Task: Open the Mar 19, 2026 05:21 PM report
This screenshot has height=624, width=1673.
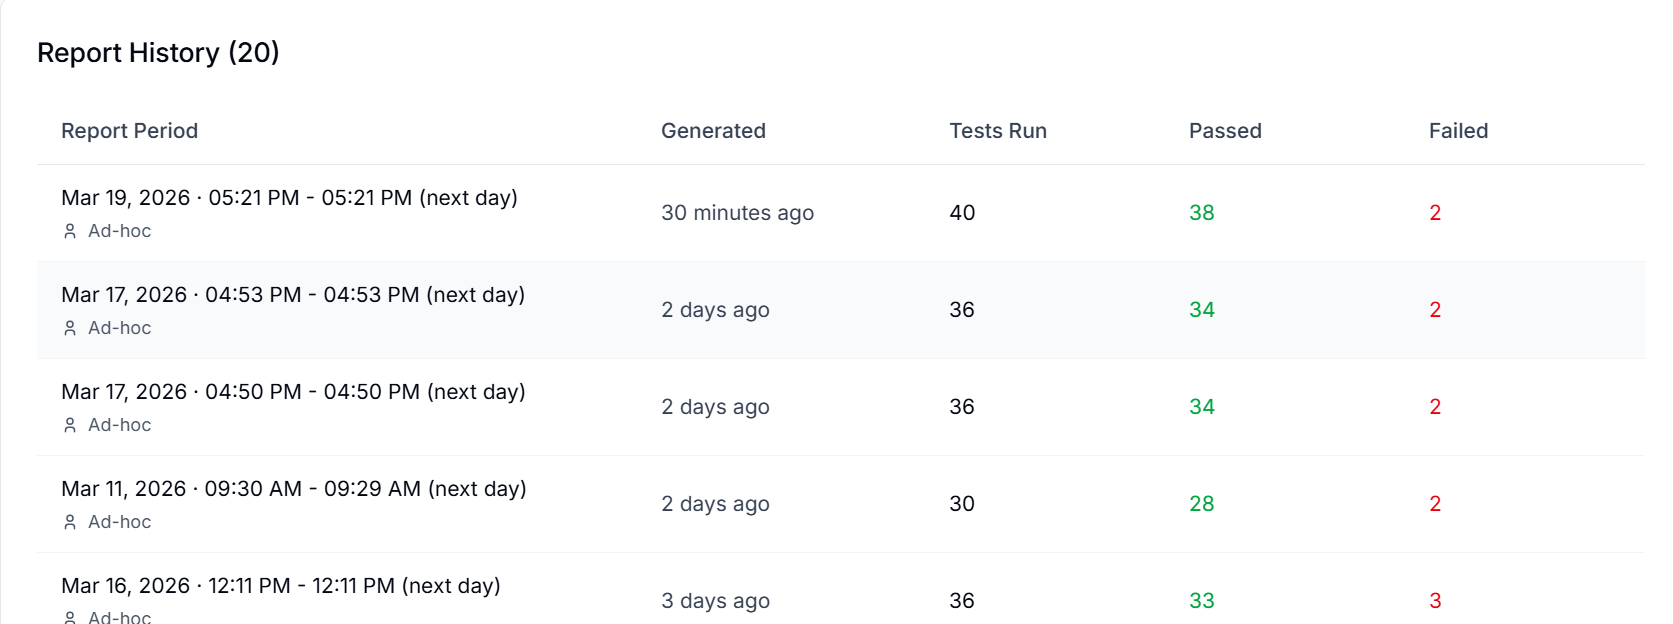Action: coord(289,198)
